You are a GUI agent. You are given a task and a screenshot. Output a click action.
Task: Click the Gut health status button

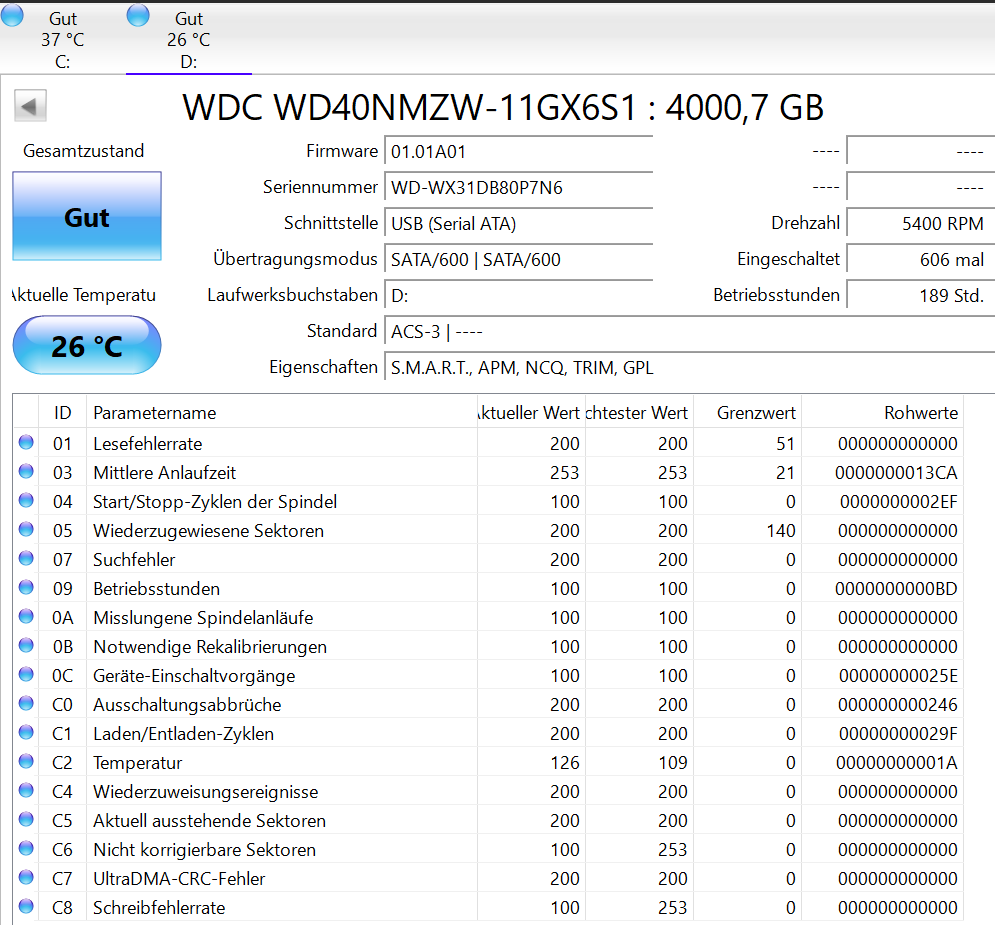87,216
